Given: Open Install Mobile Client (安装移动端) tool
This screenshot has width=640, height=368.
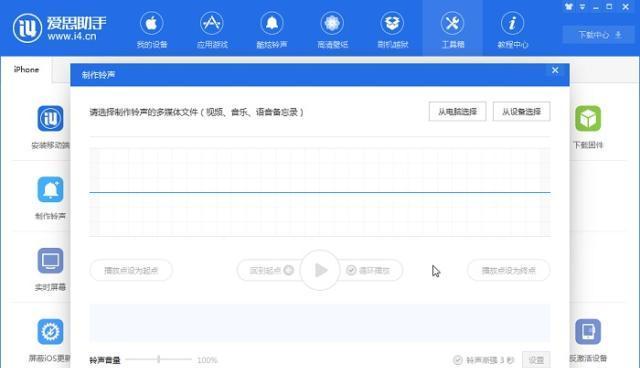Looking at the screenshot, I should [x=50, y=127].
